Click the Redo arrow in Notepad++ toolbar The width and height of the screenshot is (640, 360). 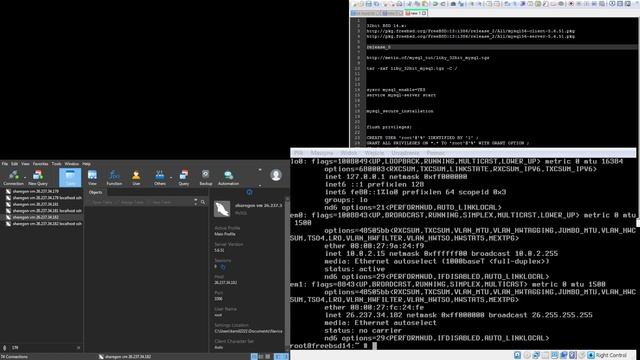(443, 4)
